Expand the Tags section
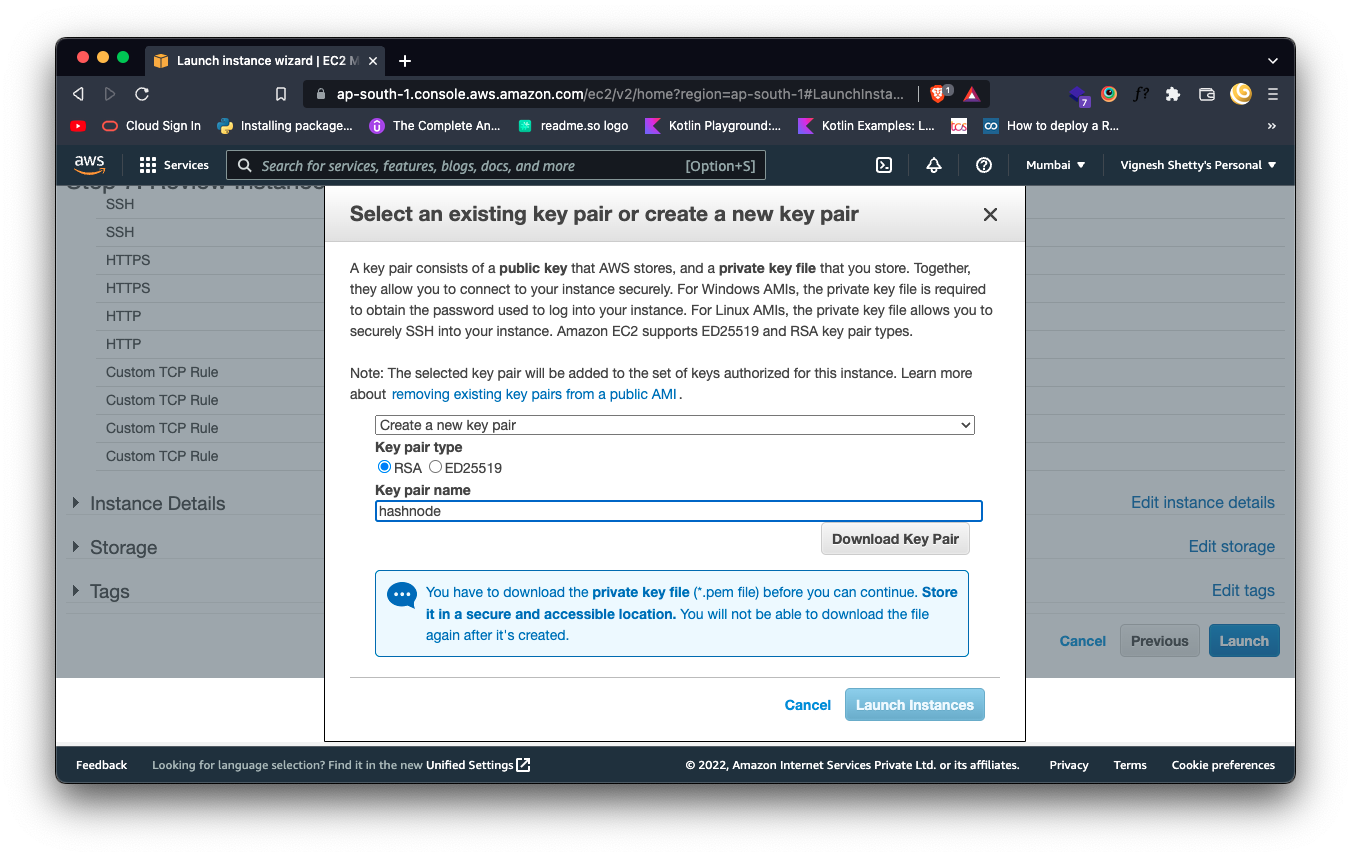 pyautogui.click(x=76, y=591)
